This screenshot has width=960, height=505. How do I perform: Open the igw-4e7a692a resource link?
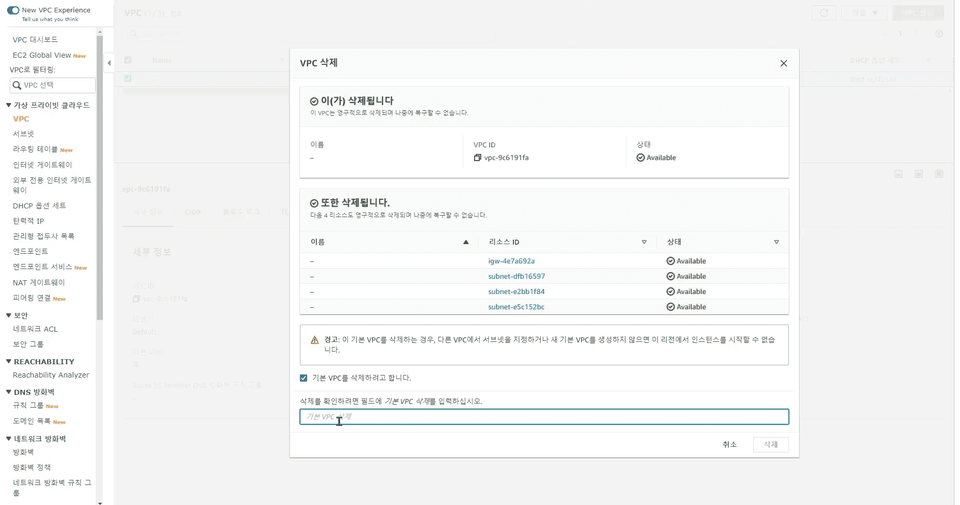tap(511, 261)
